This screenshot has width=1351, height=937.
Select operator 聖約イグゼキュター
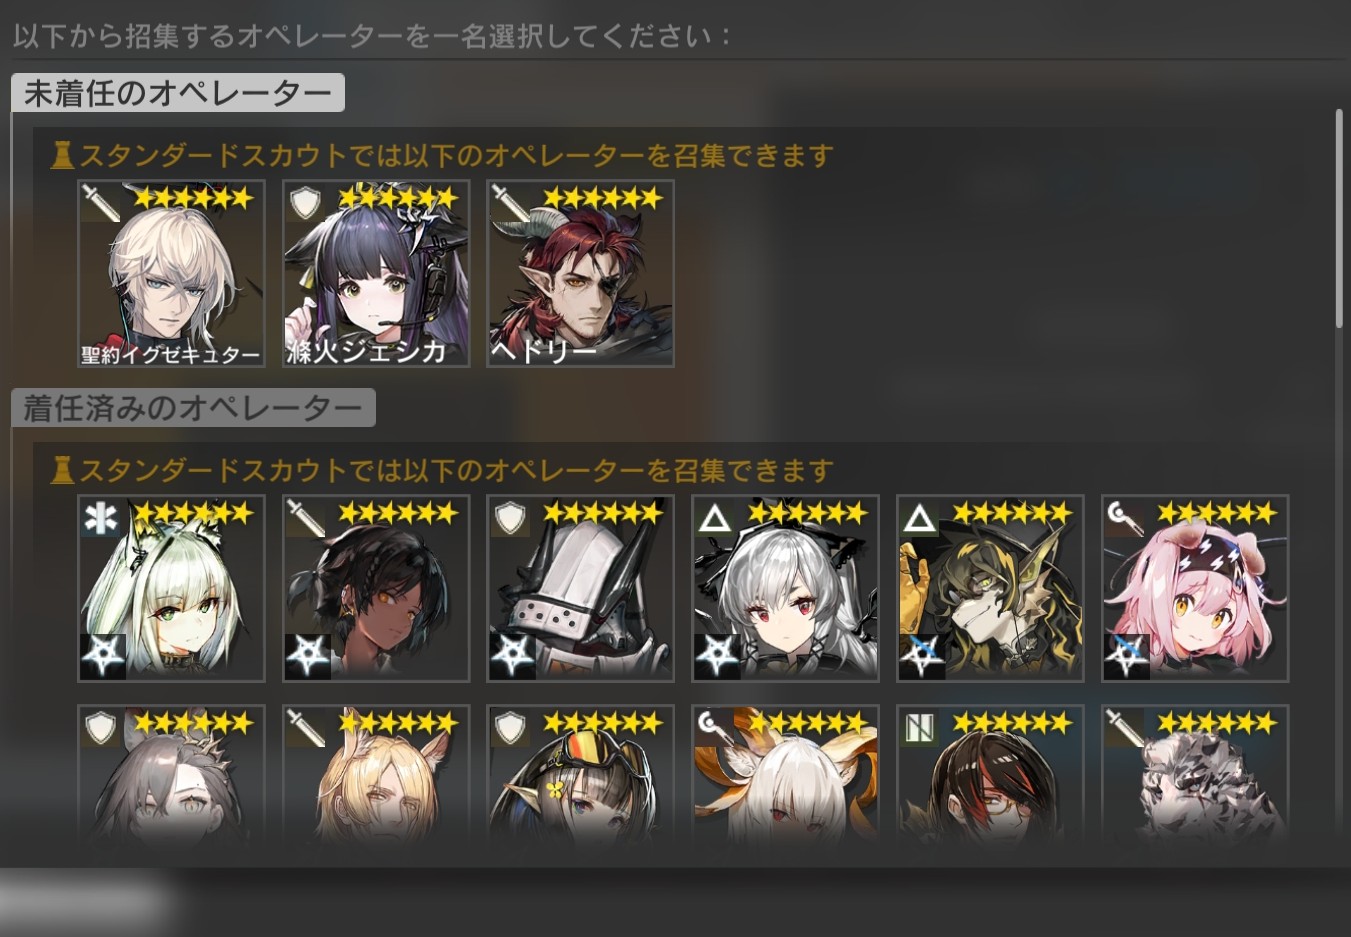171,274
